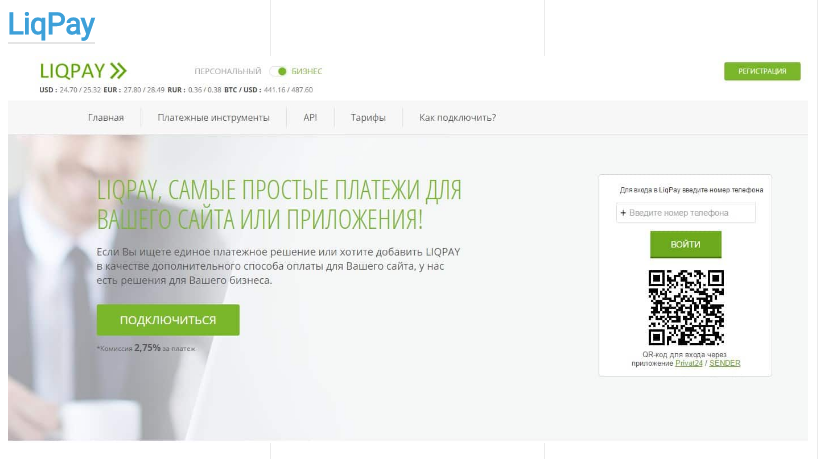This screenshot has height=459, width=819.
Task: Click the green LIQPAY logo
Action: click(83, 71)
